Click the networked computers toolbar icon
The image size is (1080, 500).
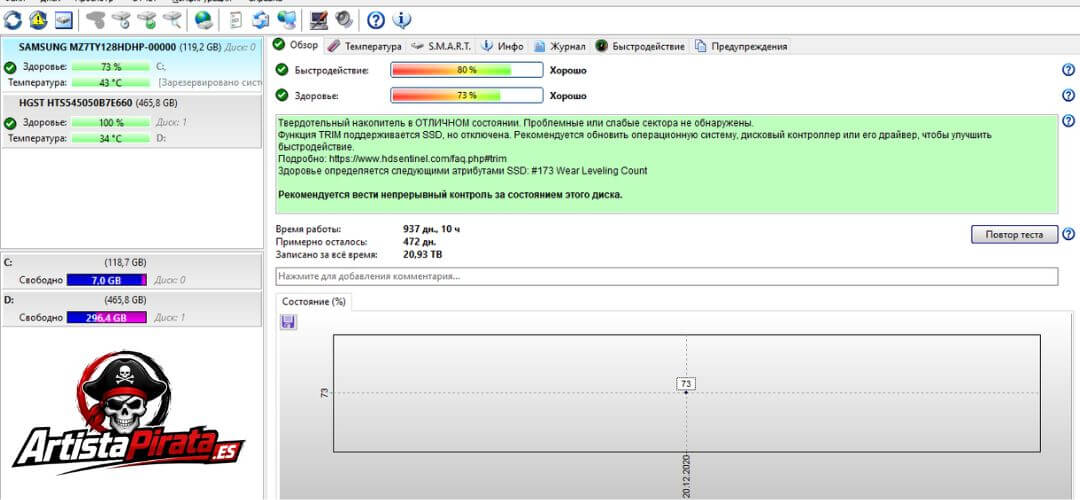[287, 20]
